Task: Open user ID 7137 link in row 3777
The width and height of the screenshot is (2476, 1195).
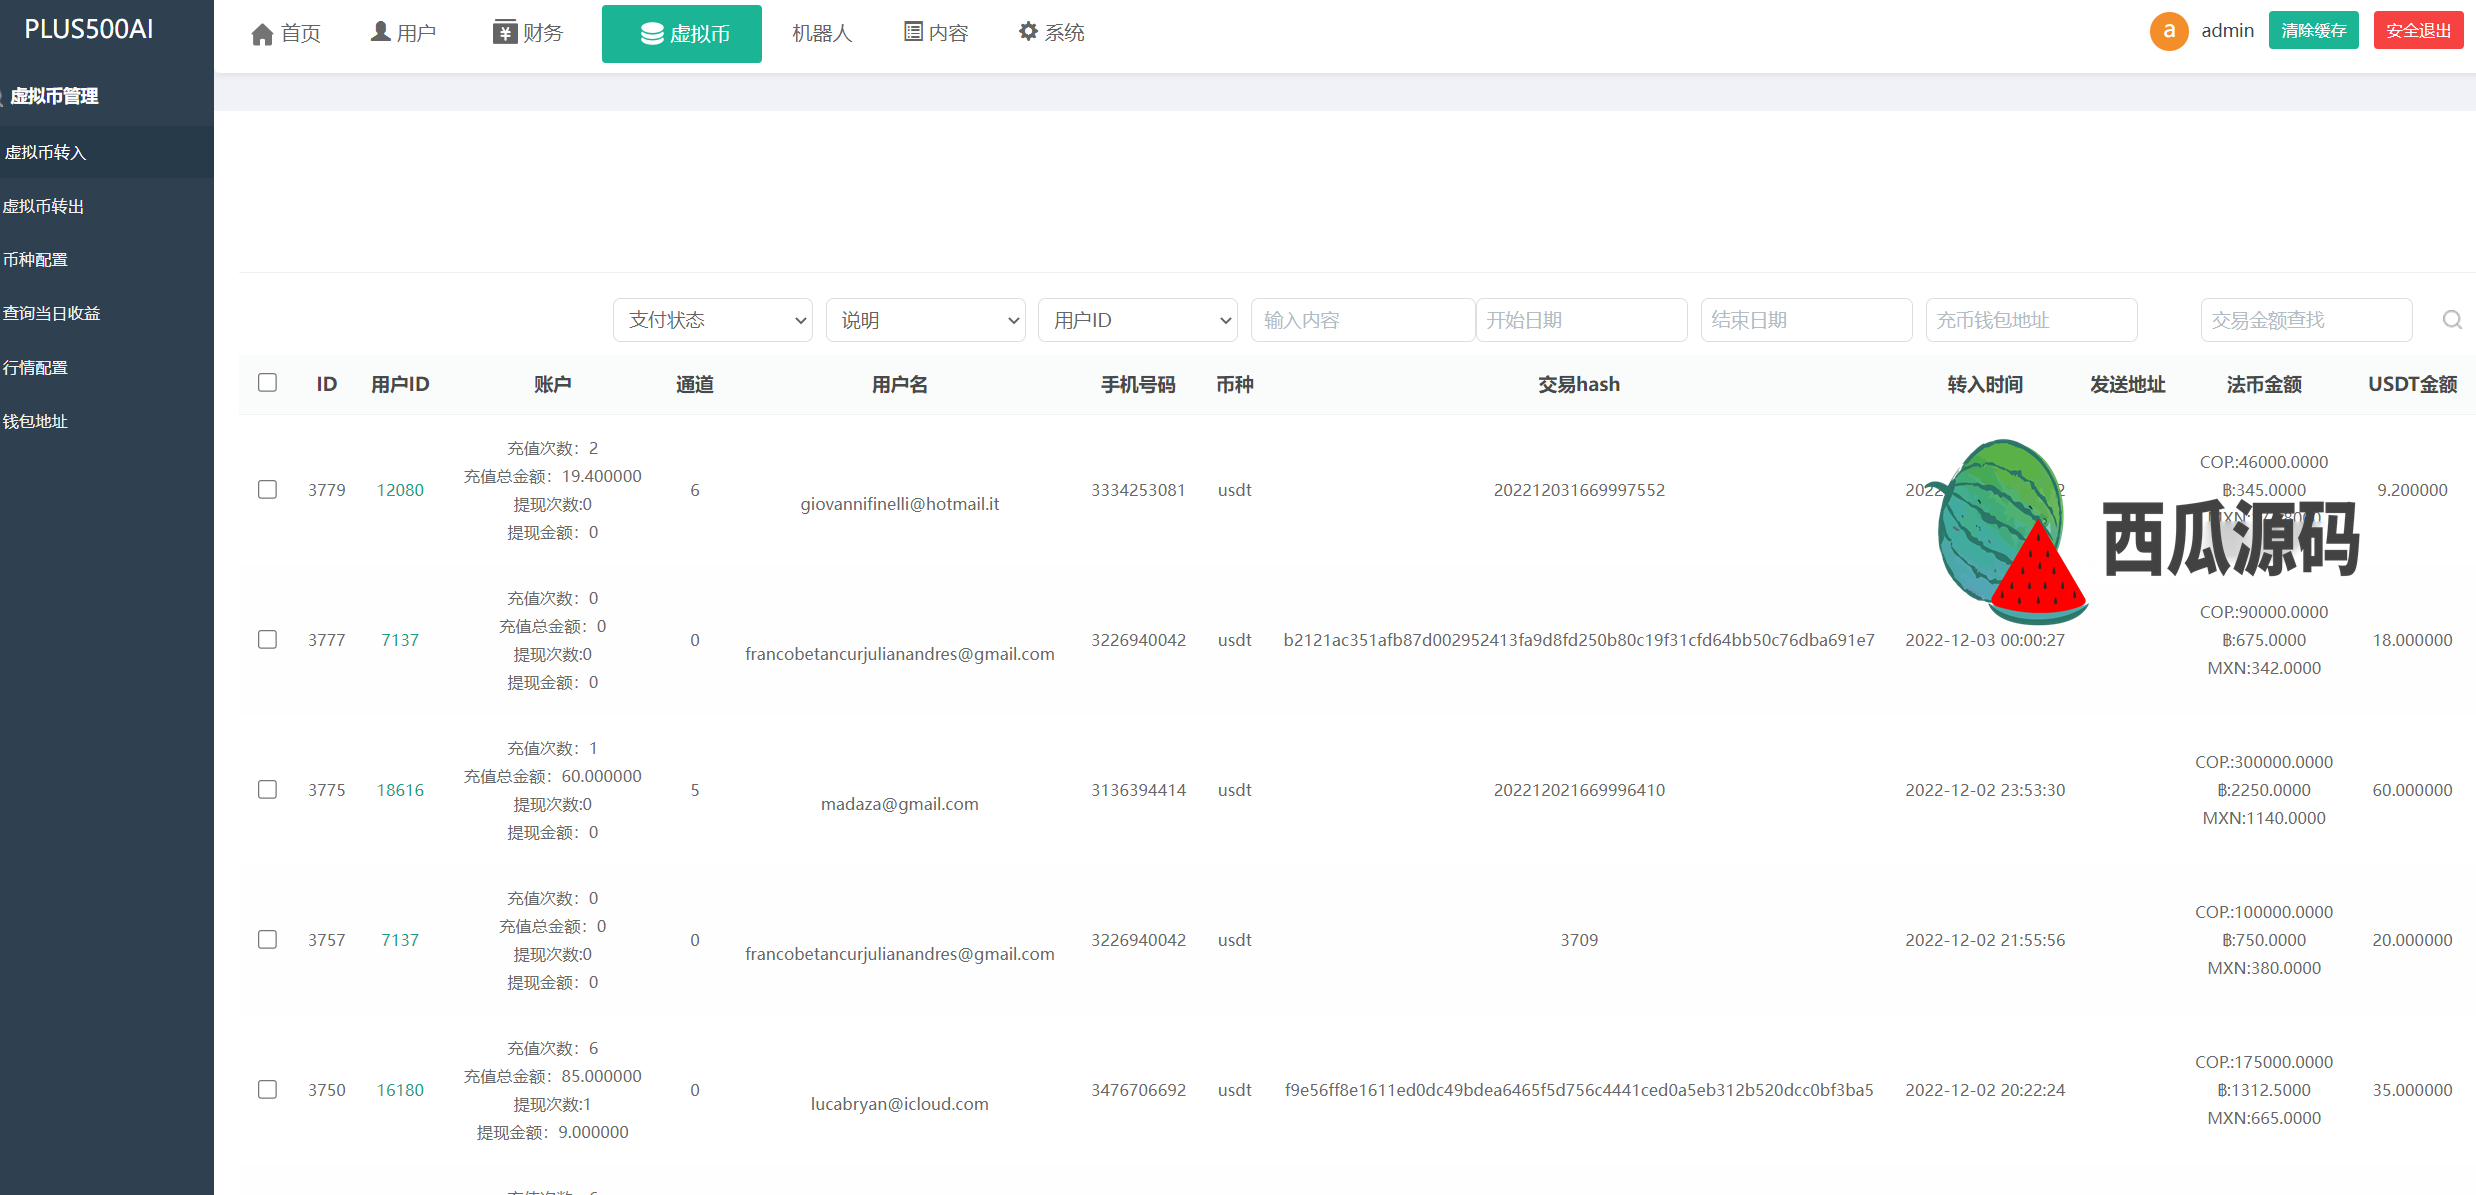Action: [400, 640]
